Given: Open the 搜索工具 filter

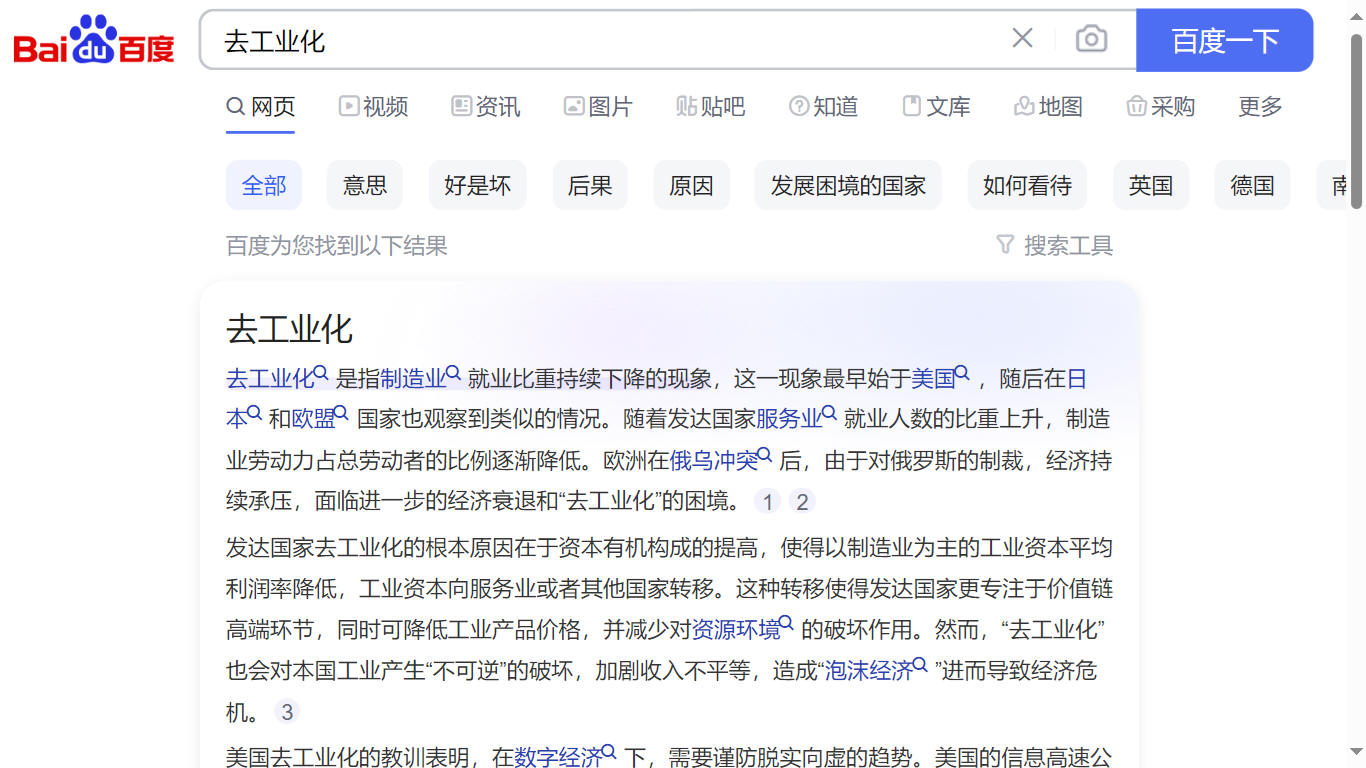Looking at the screenshot, I should (x=1055, y=245).
